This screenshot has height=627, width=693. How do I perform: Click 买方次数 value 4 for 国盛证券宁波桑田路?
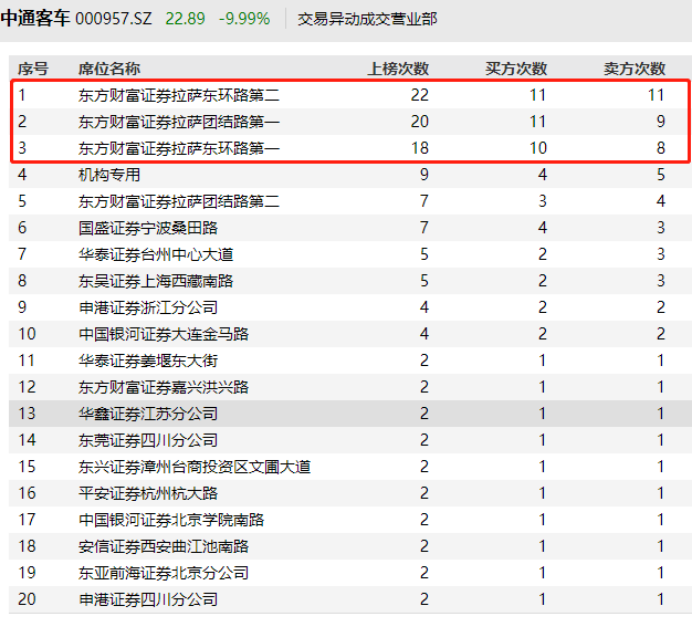[x=542, y=228]
